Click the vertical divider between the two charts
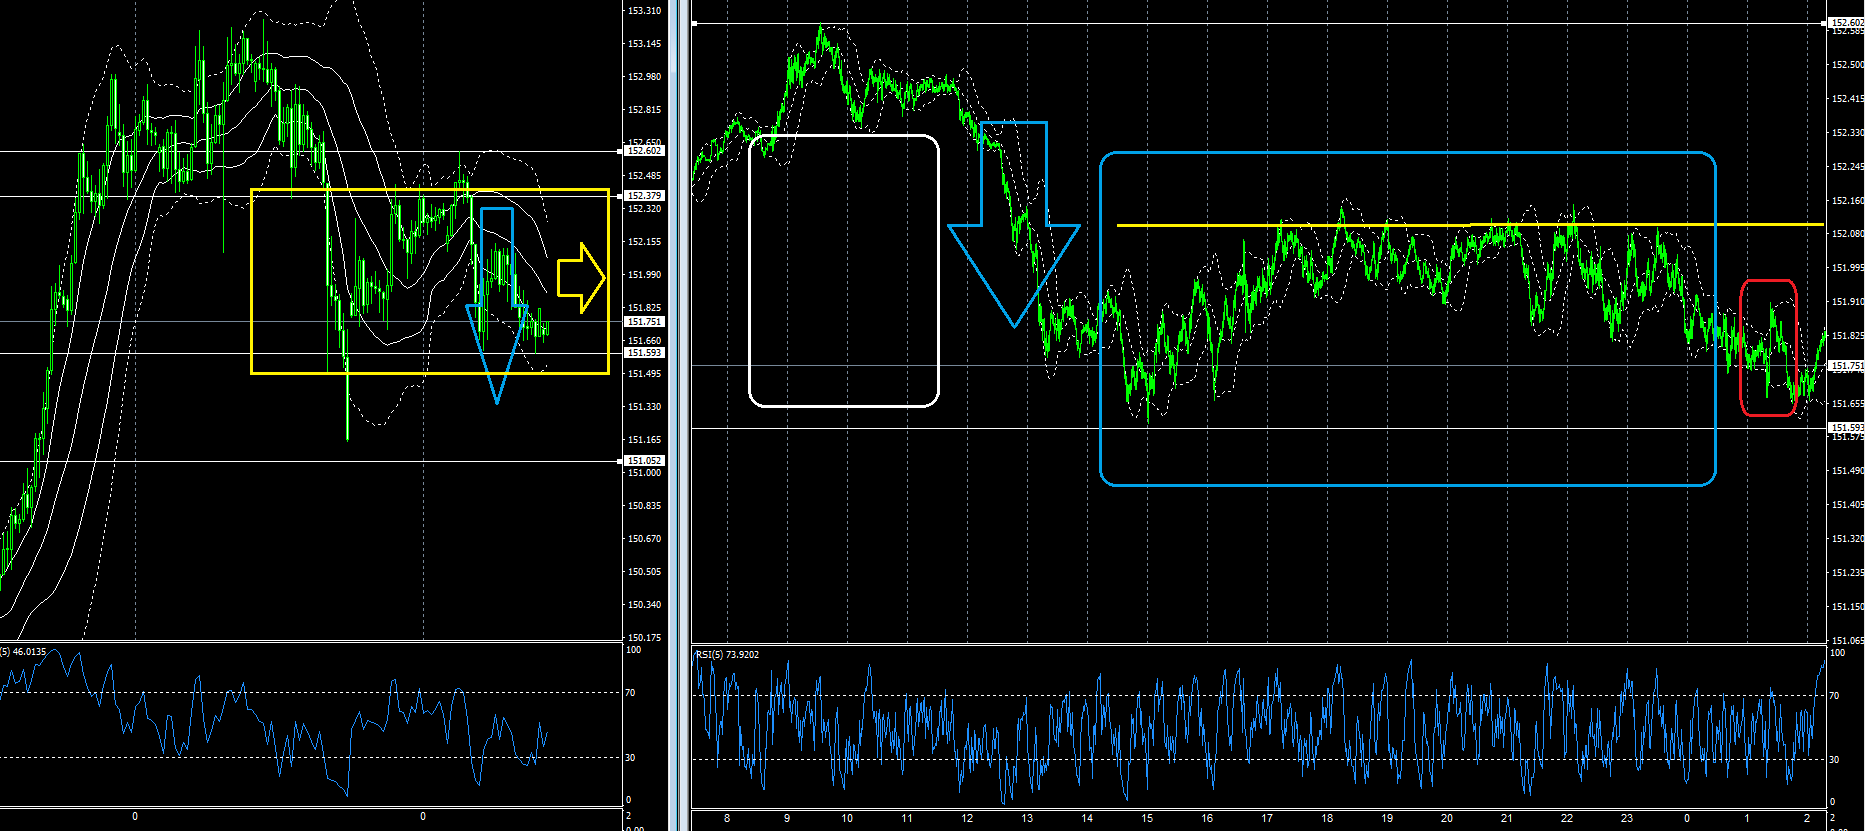The height and width of the screenshot is (831, 1866). coord(680,415)
